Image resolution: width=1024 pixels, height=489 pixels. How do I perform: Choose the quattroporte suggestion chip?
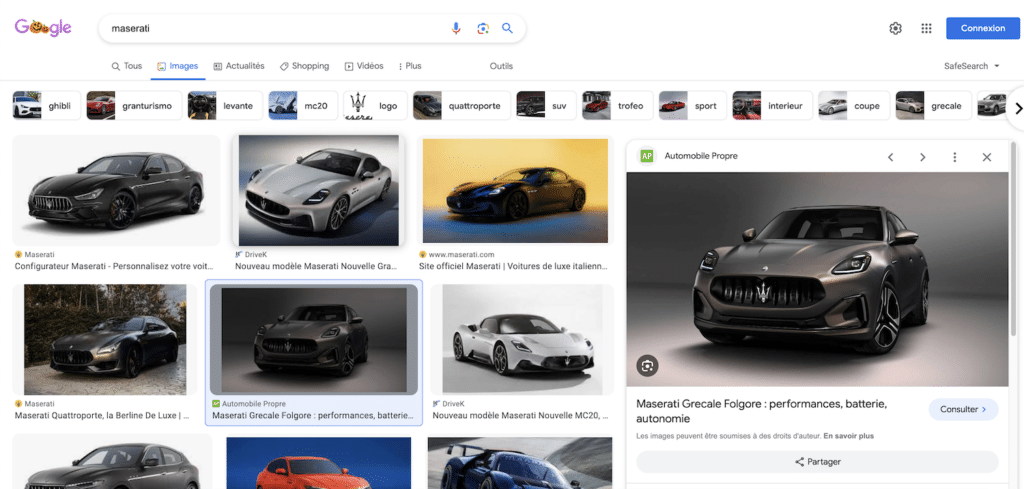point(462,106)
